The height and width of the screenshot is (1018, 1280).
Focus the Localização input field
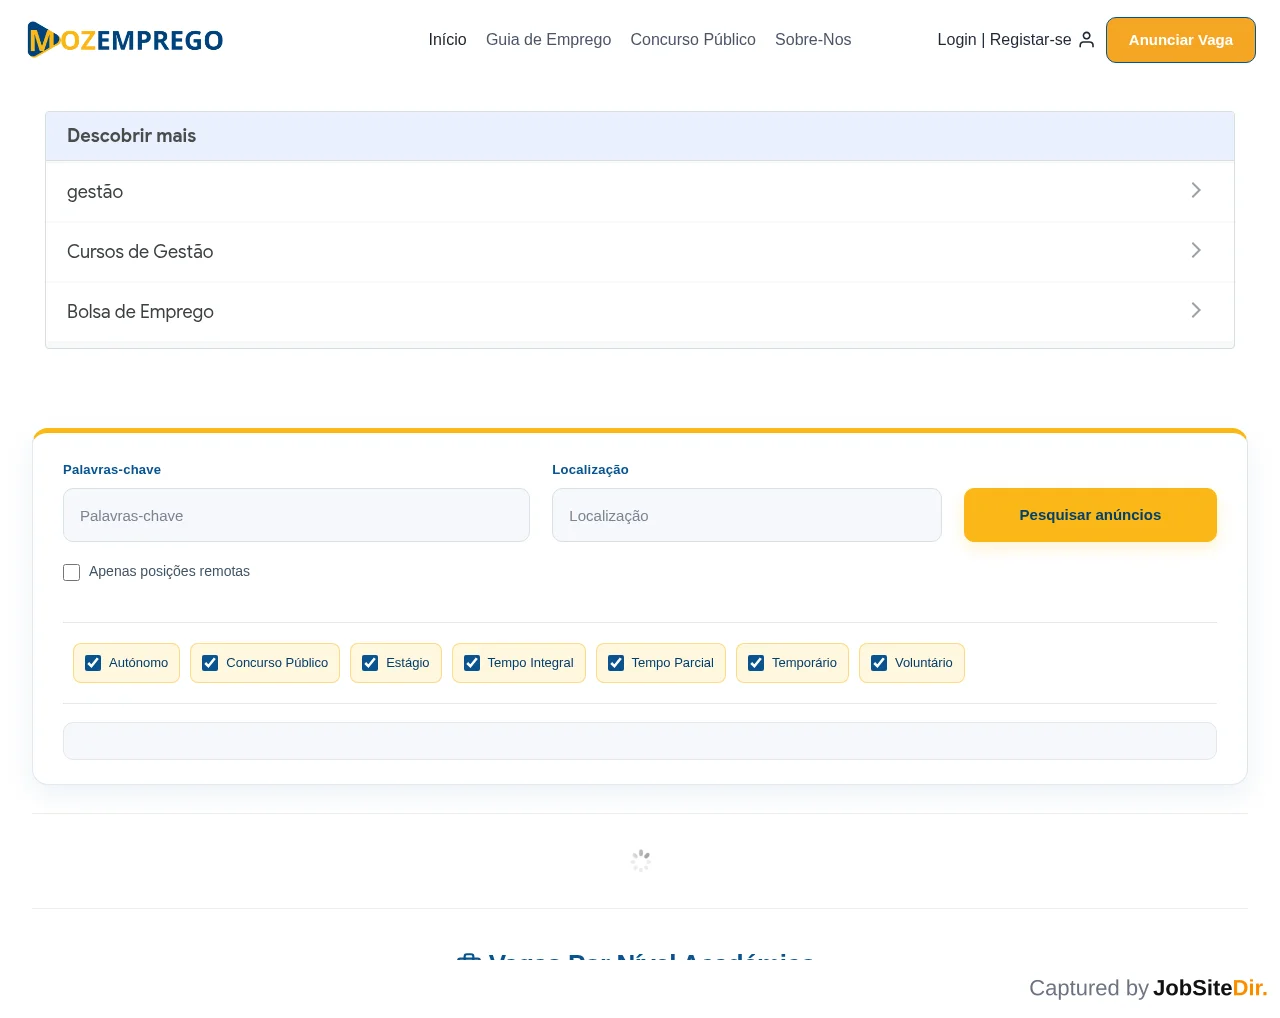pos(747,515)
